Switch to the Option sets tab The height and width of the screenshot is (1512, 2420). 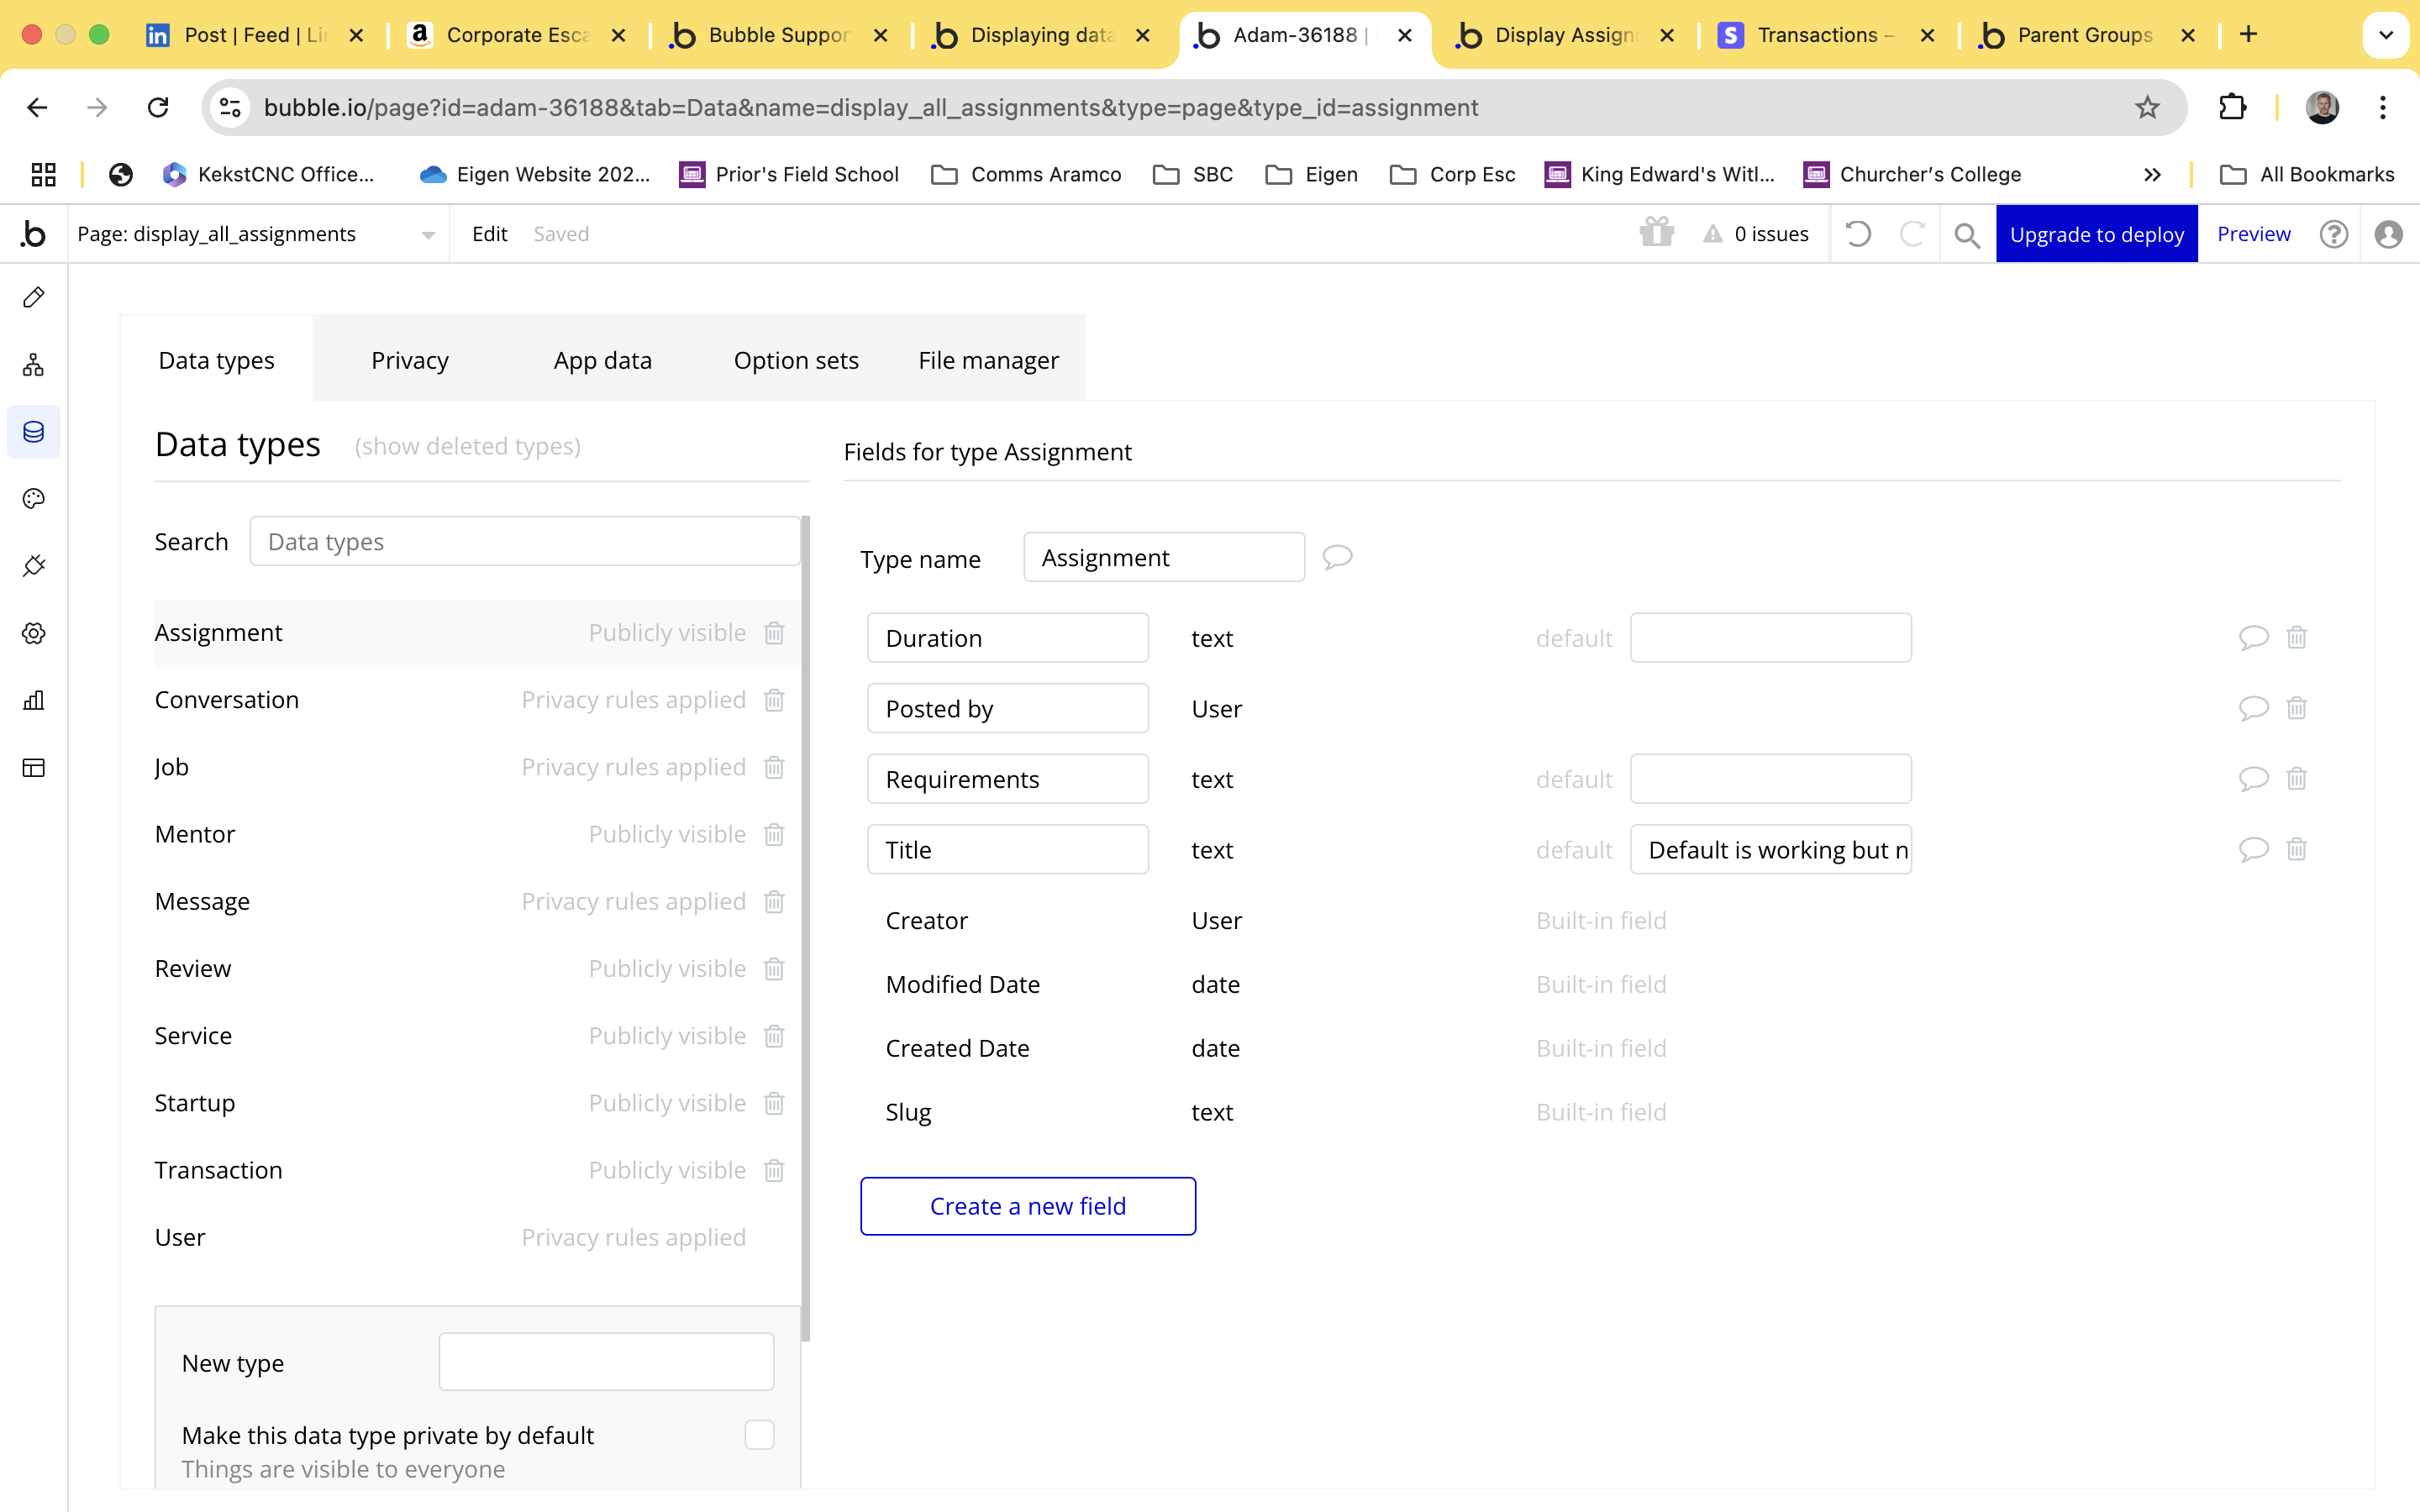coord(796,360)
